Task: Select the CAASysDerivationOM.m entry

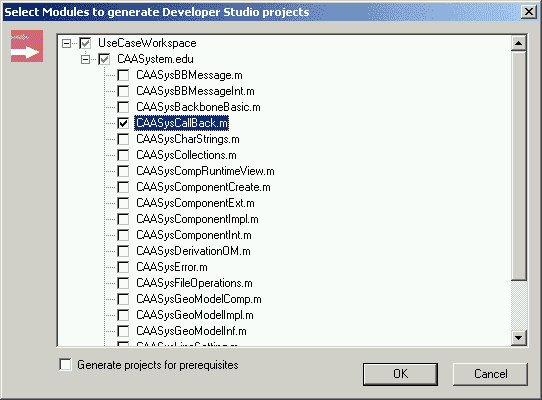Action: [x=193, y=251]
